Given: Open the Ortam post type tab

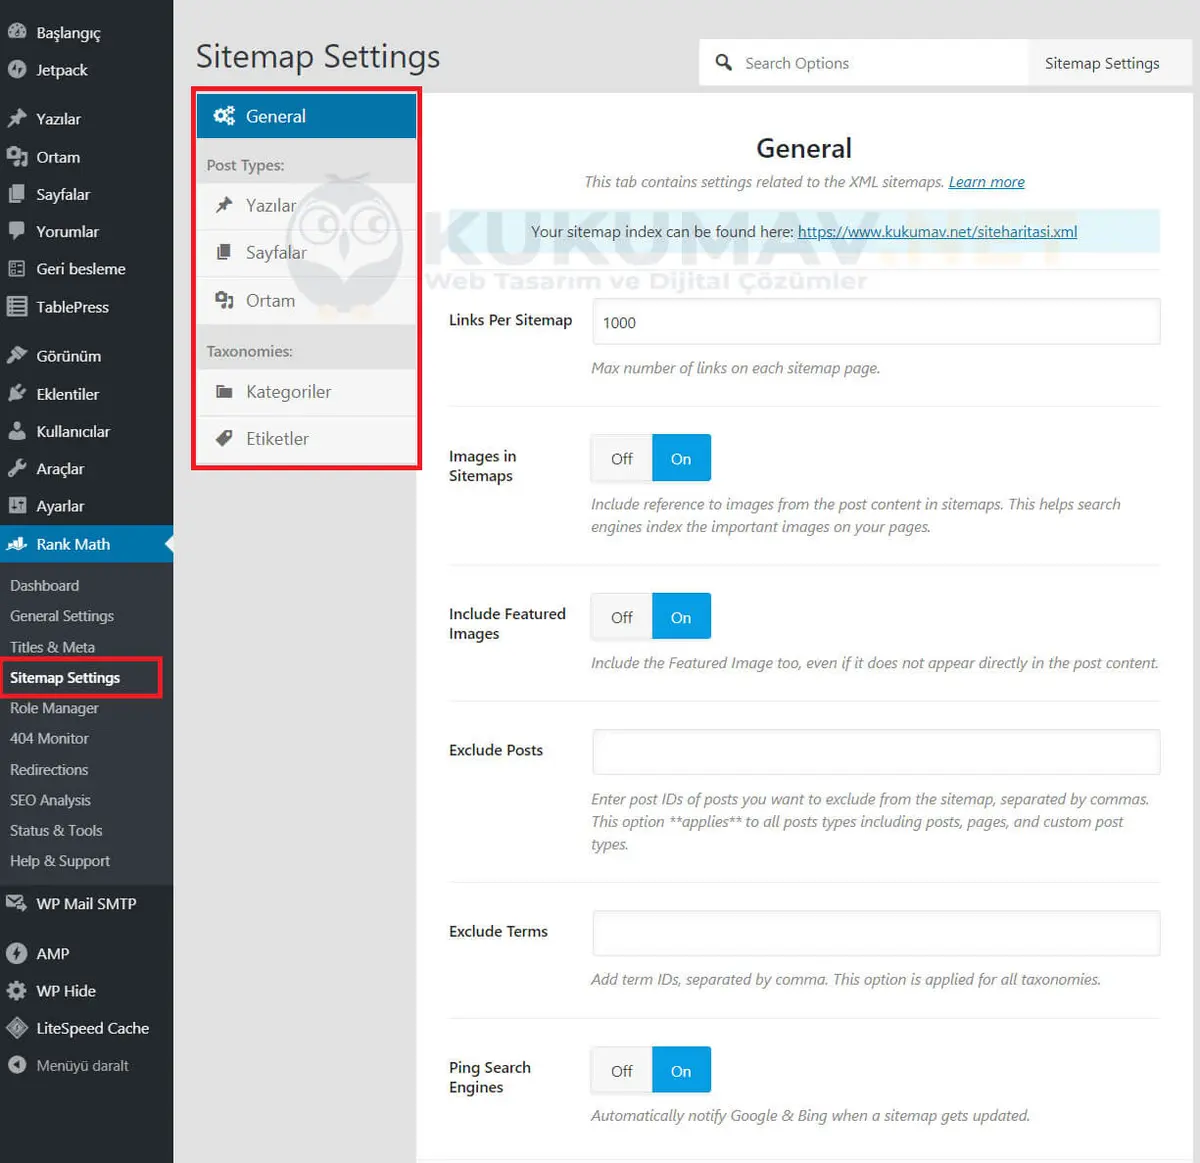Looking at the screenshot, I should (x=306, y=300).
